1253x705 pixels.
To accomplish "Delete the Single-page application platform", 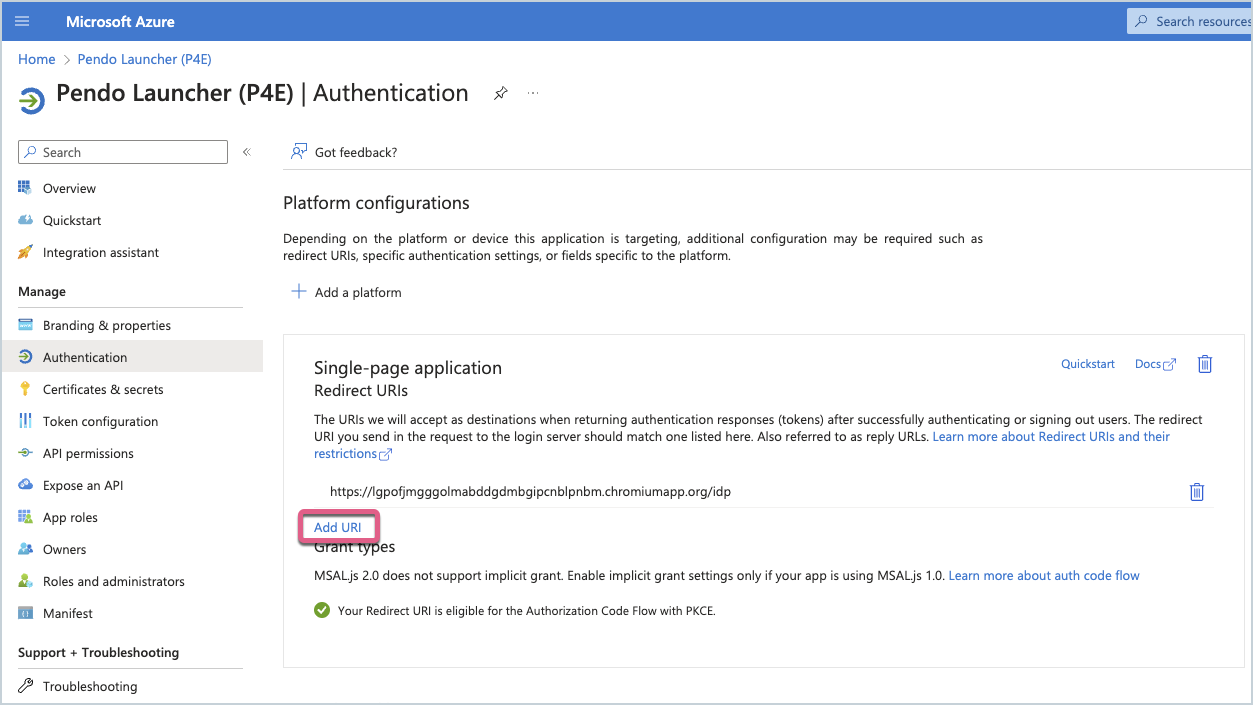I will (1205, 364).
